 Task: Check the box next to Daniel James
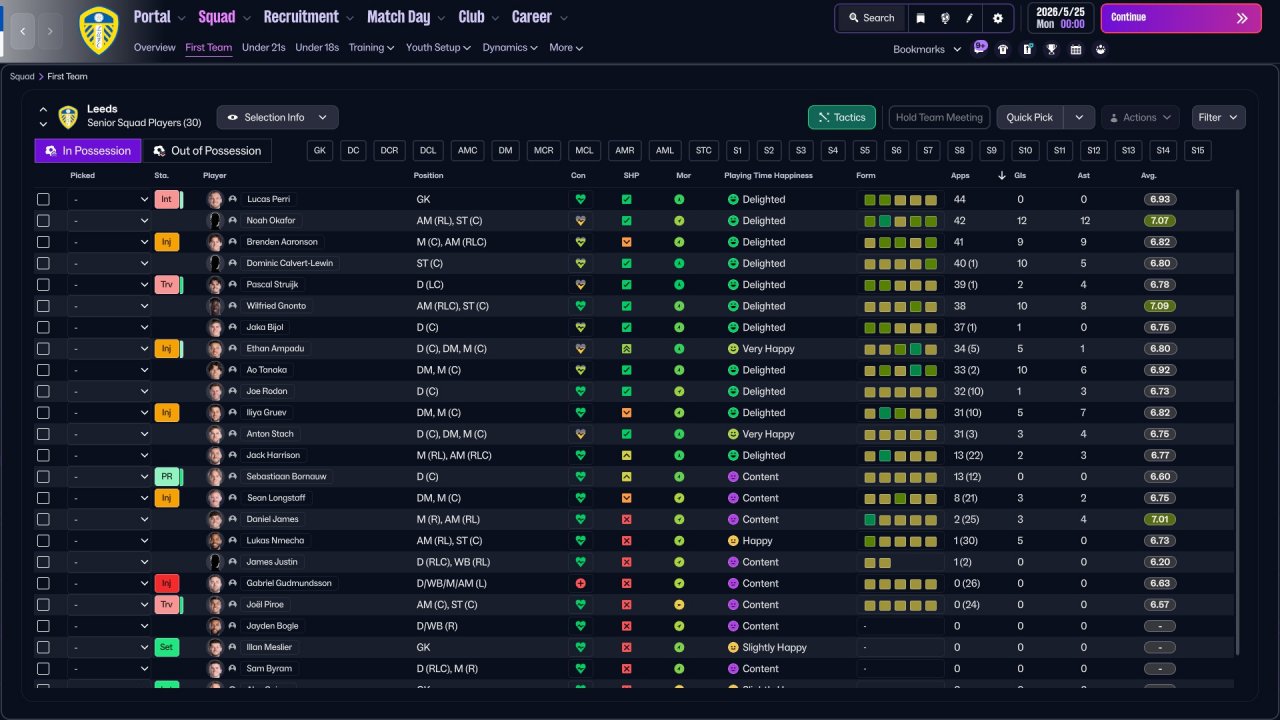(x=43, y=519)
